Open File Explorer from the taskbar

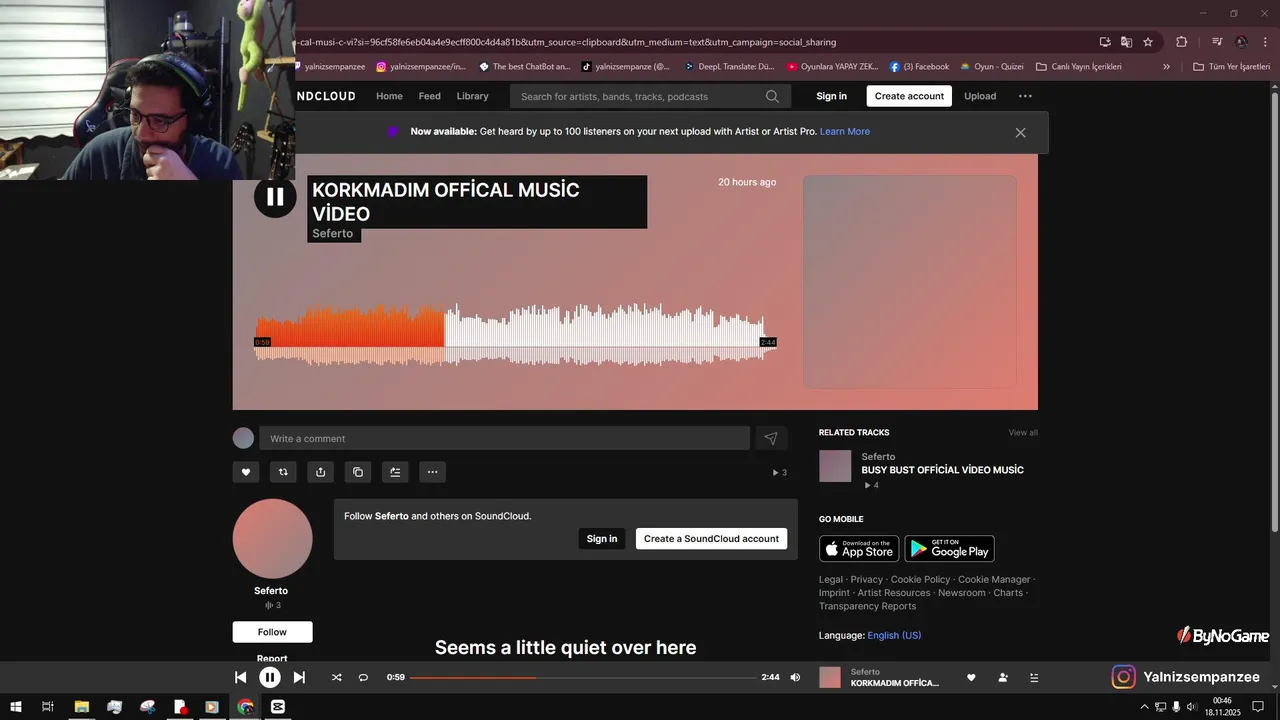81,707
